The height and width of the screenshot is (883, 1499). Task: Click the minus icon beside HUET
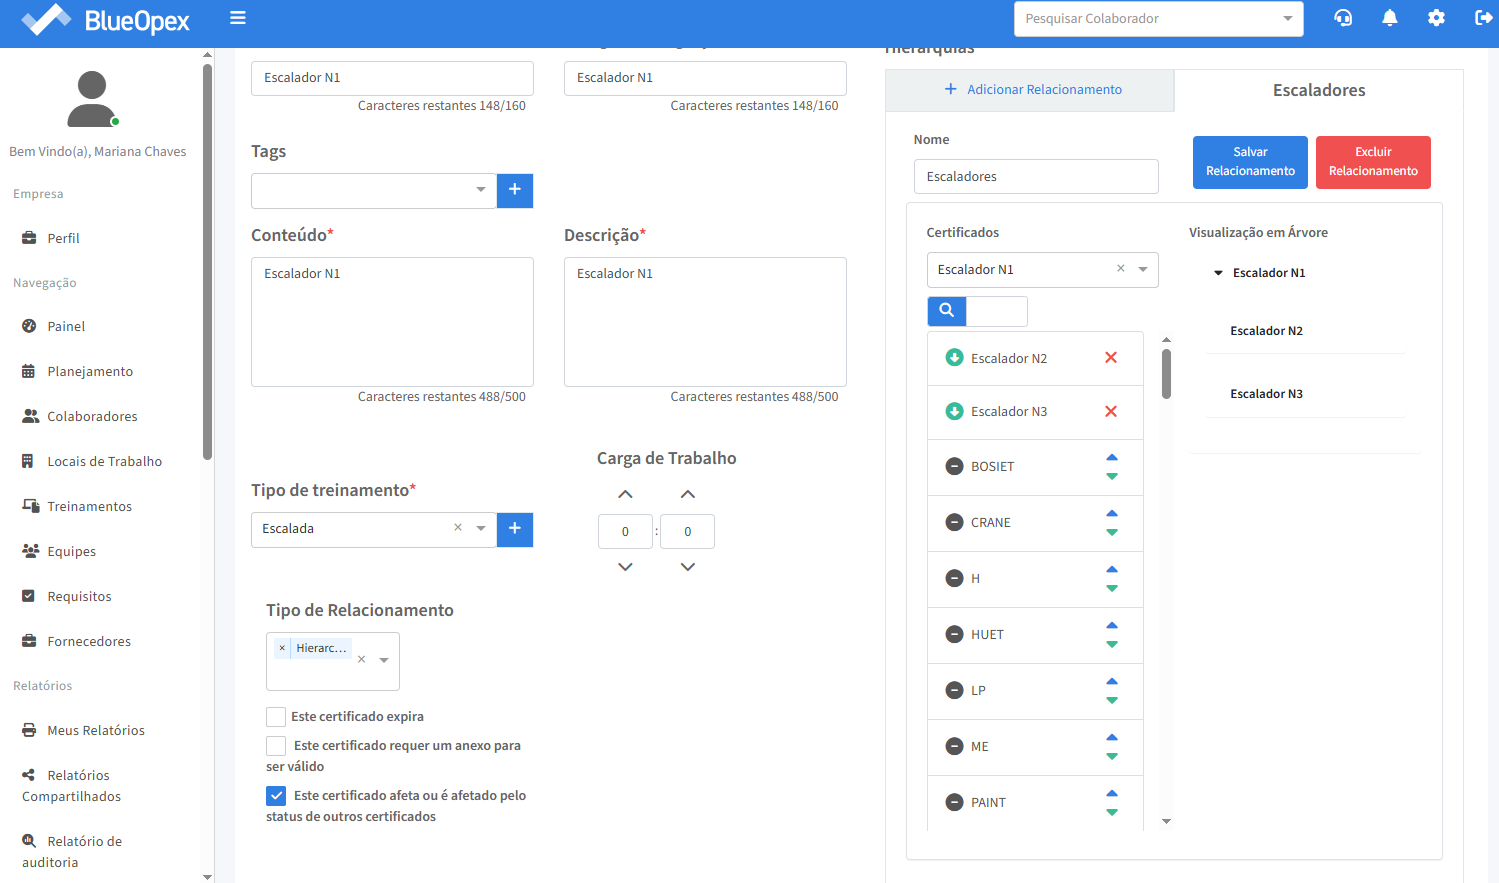click(x=955, y=634)
